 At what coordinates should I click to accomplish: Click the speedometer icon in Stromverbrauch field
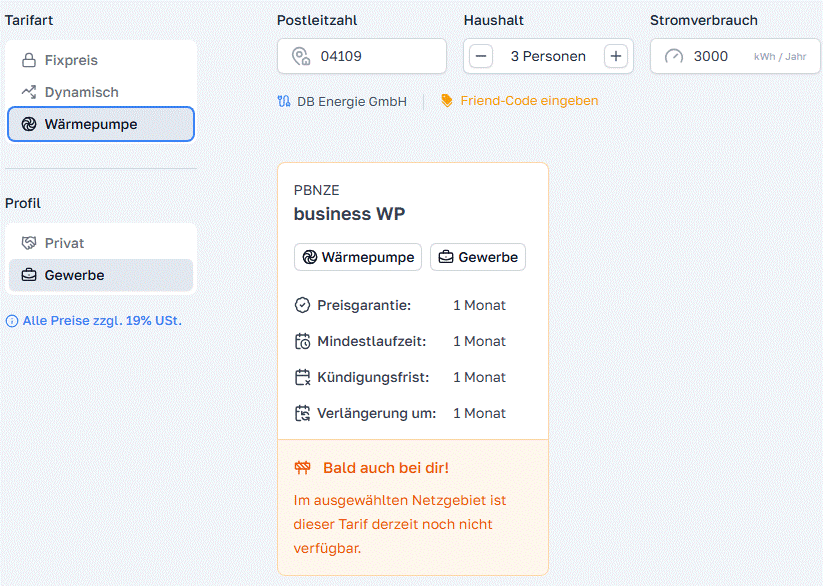[x=674, y=57]
